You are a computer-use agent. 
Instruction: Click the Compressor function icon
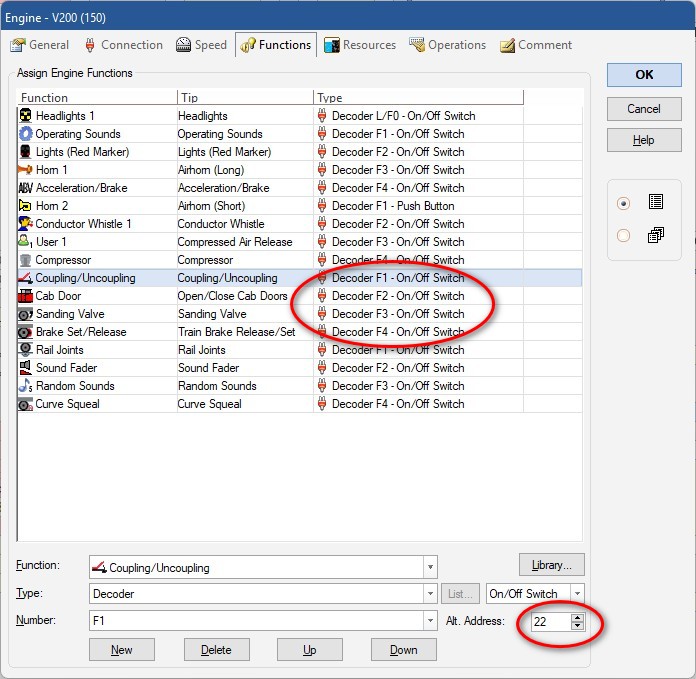pos(26,260)
